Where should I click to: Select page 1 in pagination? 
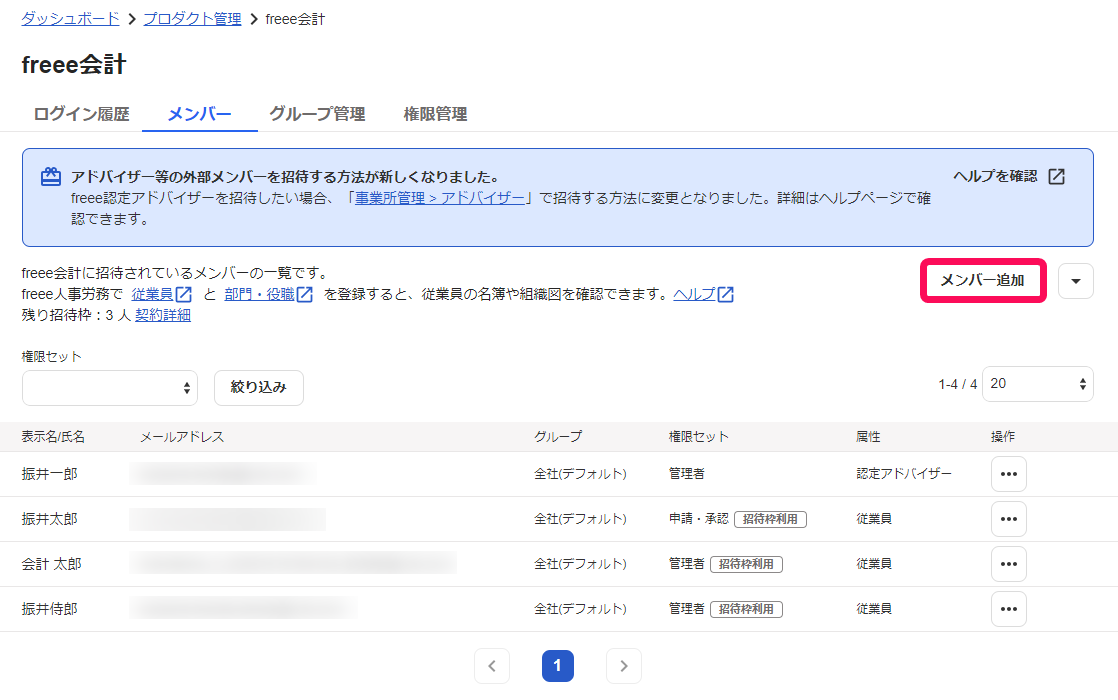click(x=558, y=666)
